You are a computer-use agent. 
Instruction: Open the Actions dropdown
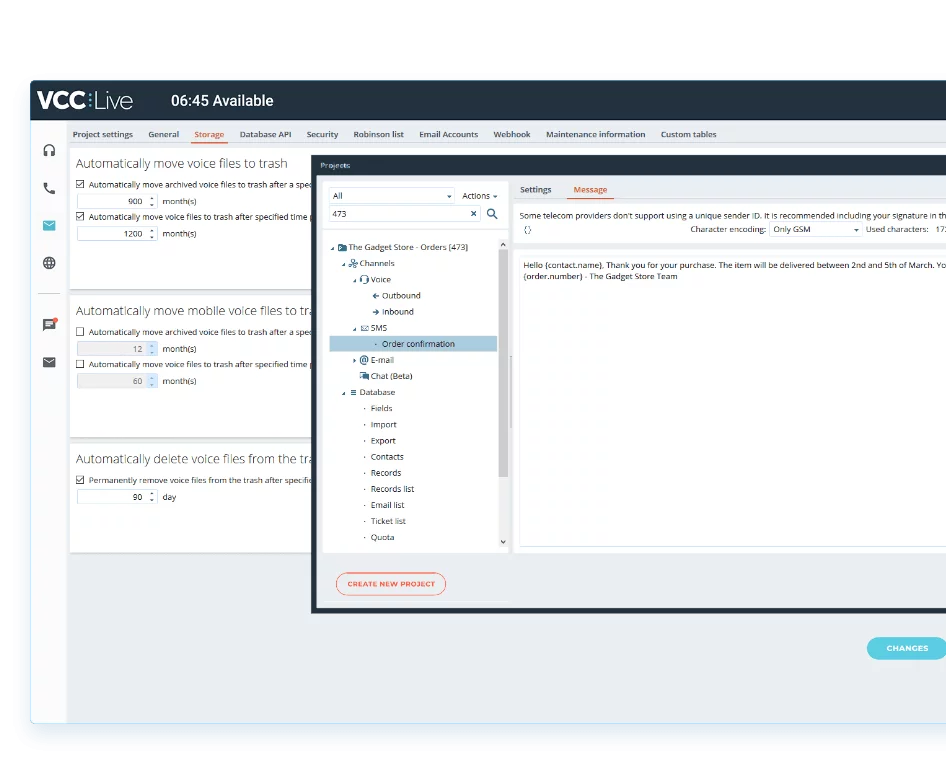tap(480, 196)
